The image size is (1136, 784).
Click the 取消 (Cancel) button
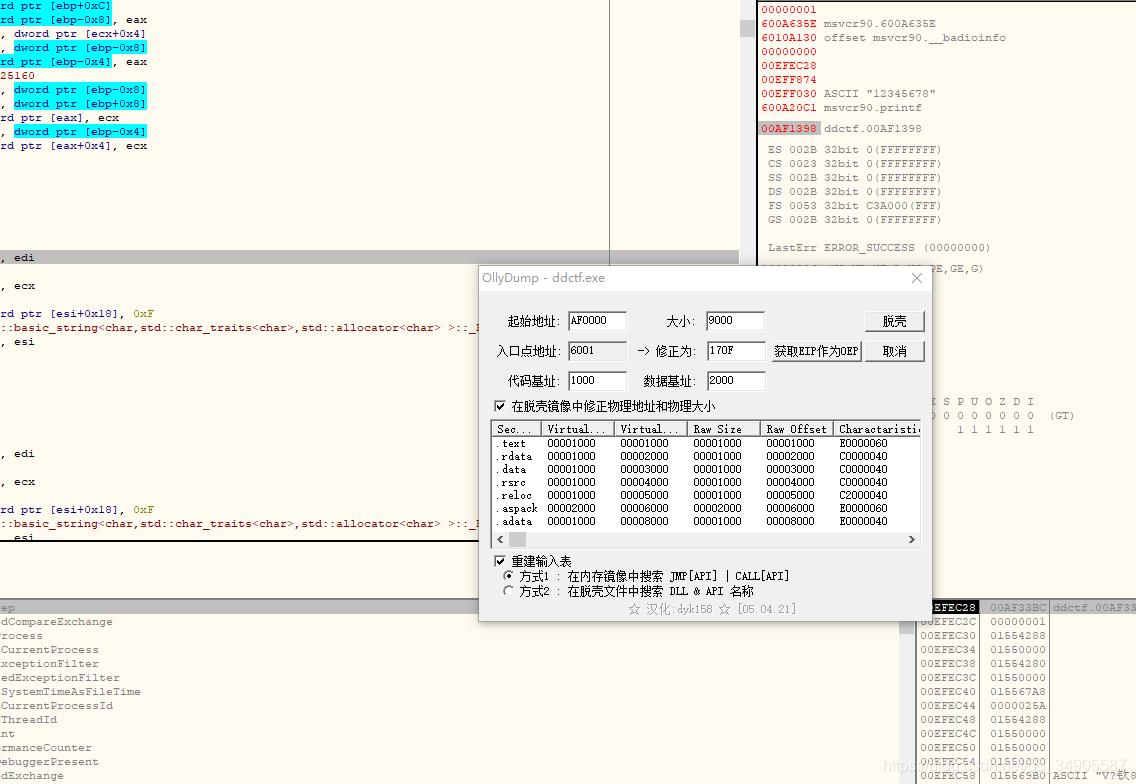(894, 351)
